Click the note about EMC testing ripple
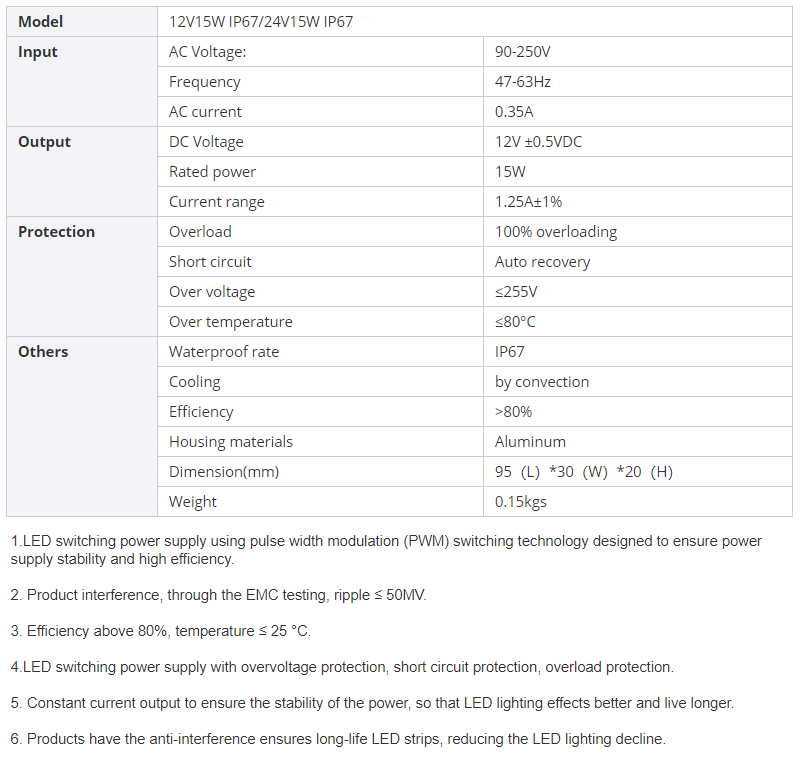The width and height of the screenshot is (808, 759). (219, 595)
